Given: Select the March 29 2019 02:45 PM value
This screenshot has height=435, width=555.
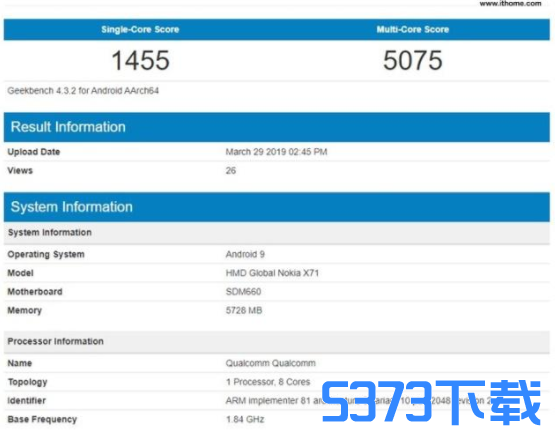Looking at the screenshot, I should coord(276,152).
